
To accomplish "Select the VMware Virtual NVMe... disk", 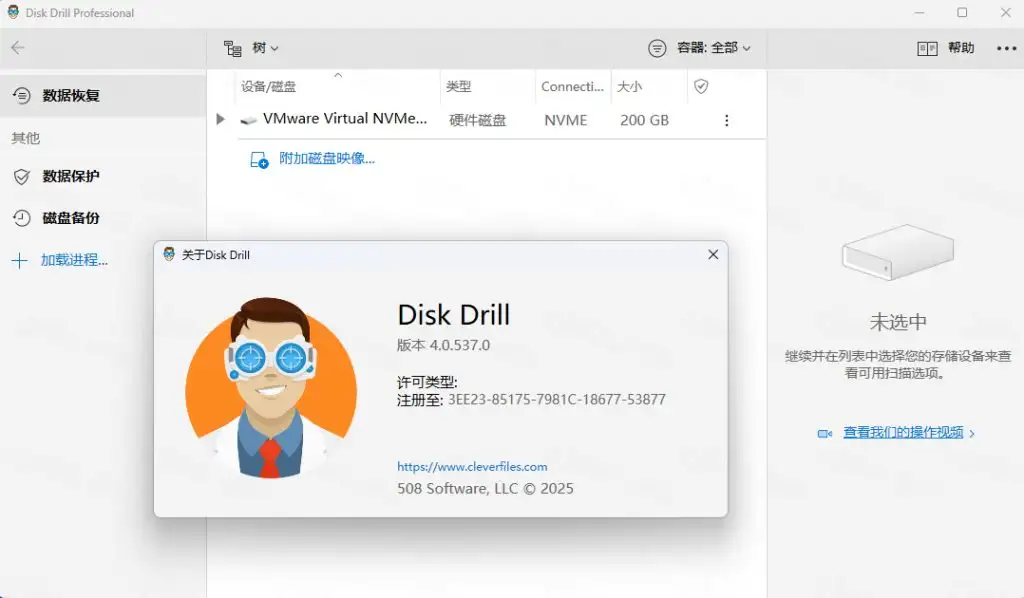I will point(345,119).
